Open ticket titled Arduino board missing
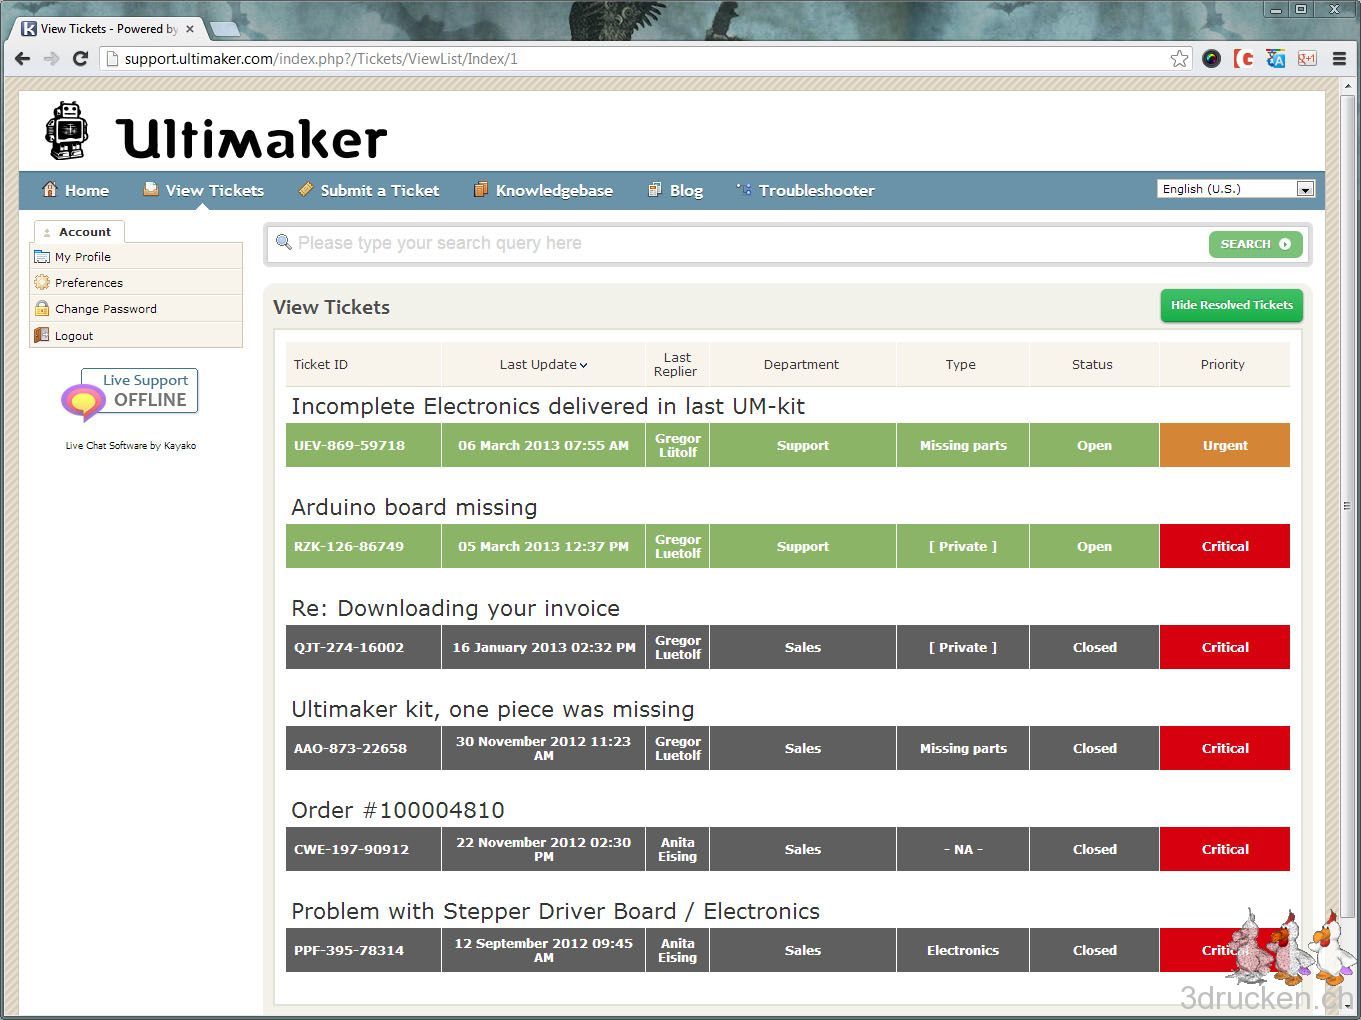 pyautogui.click(x=414, y=507)
